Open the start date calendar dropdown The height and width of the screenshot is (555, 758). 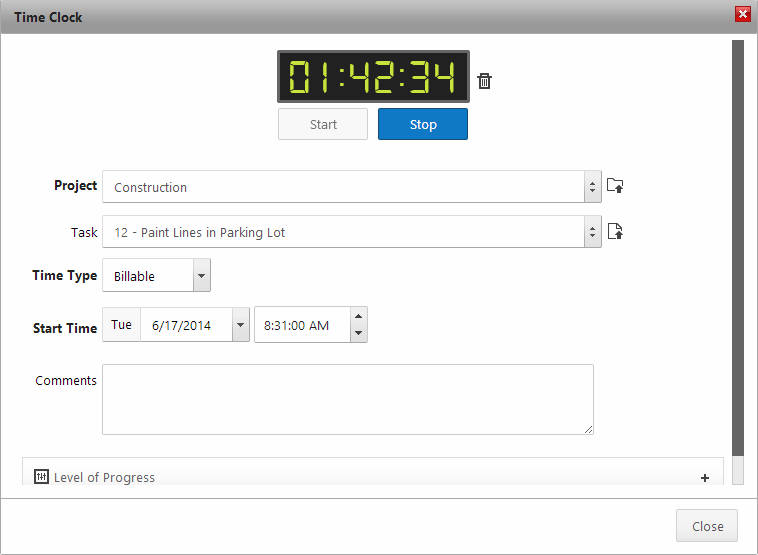pos(240,325)
